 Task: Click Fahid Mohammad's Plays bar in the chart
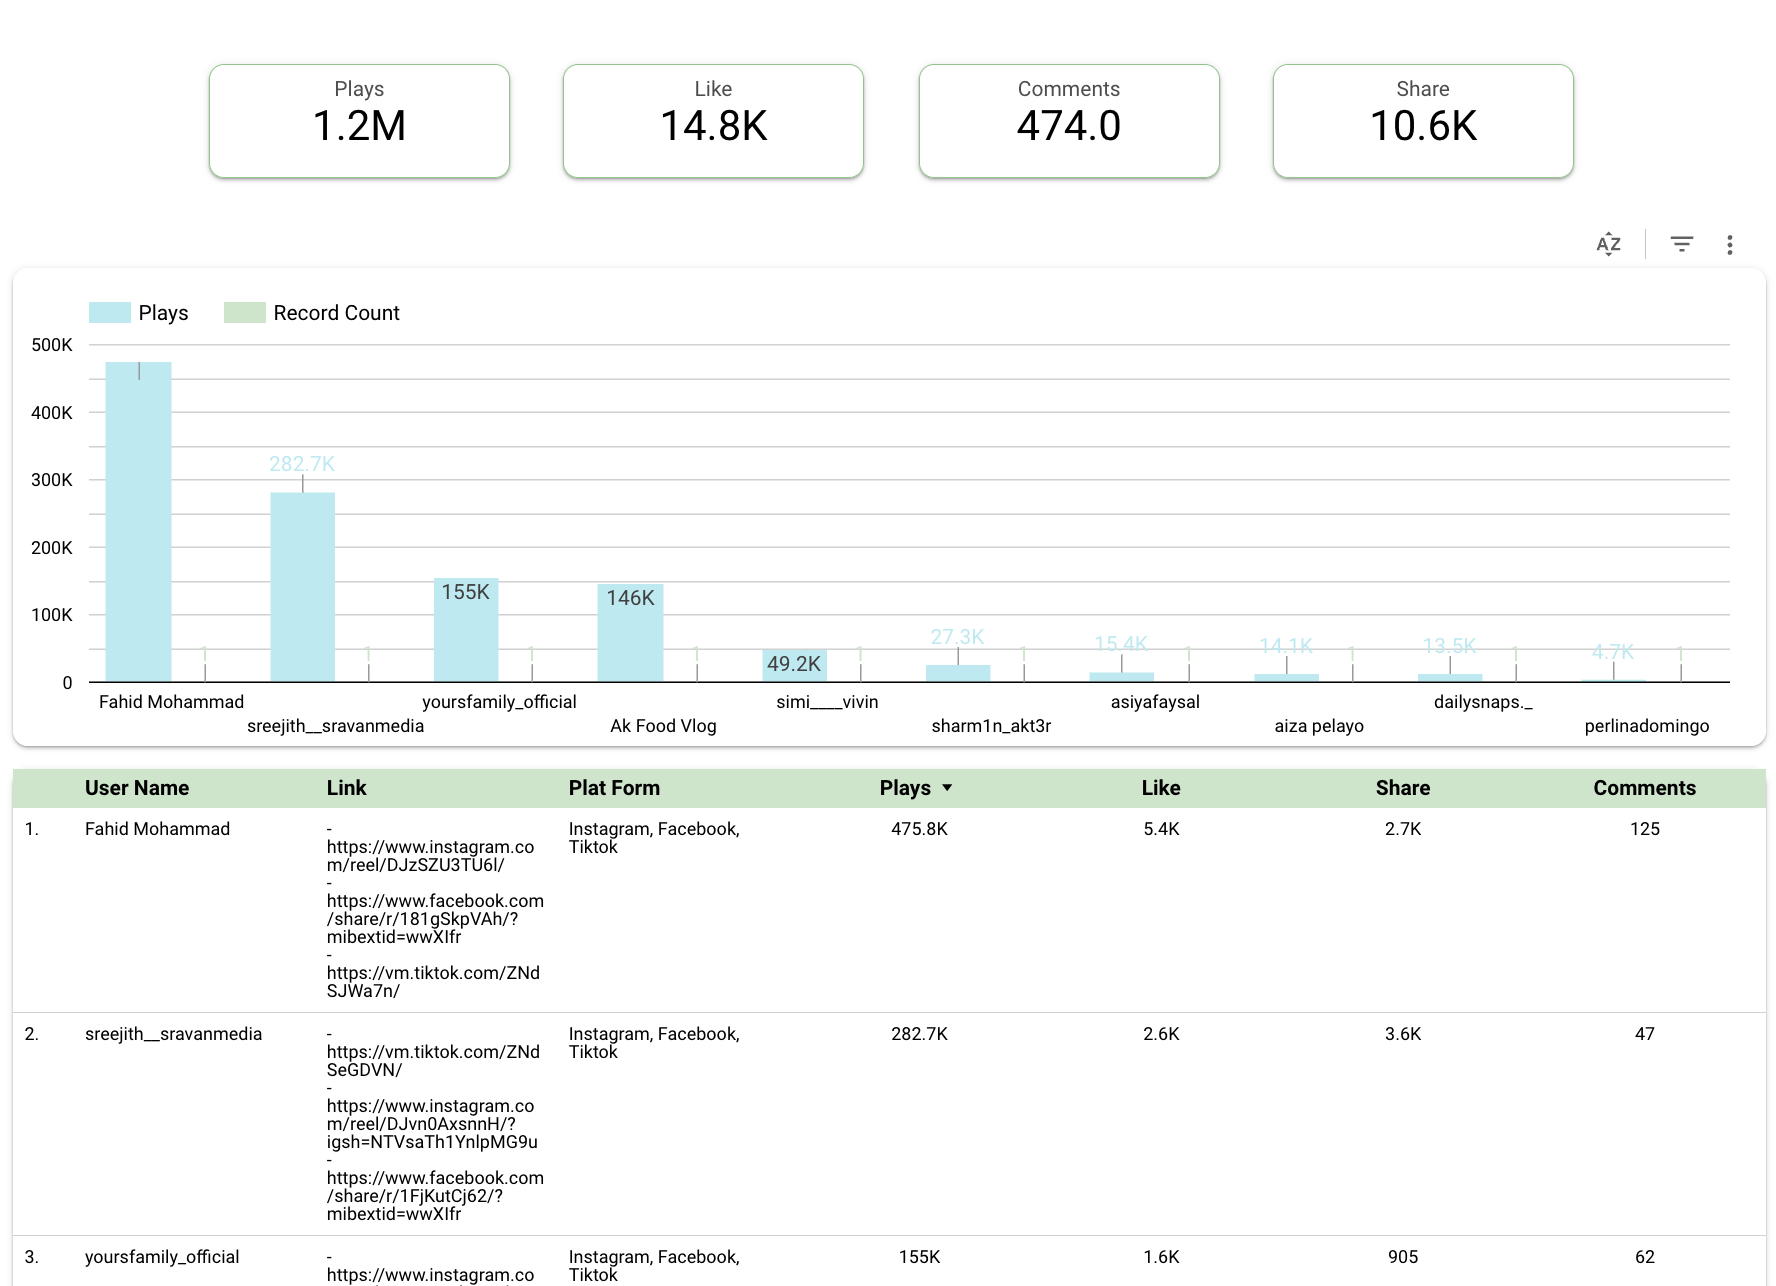(x=138, y=522)
